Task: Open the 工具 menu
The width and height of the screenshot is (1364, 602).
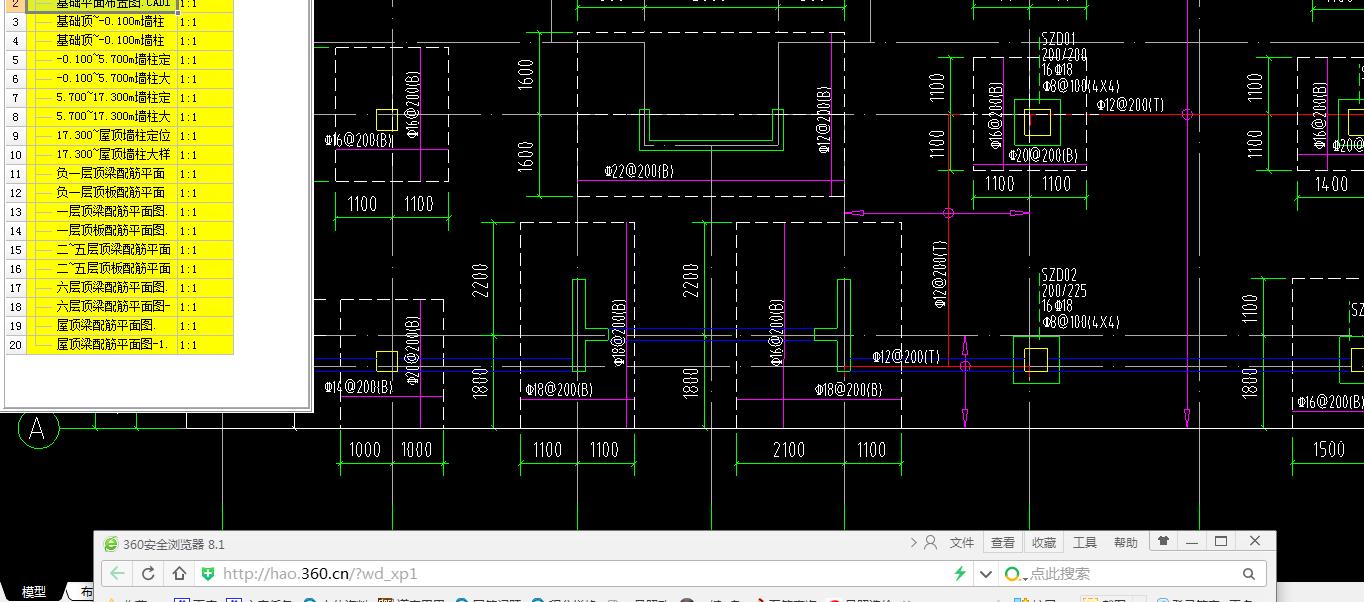Action: 1085,543
